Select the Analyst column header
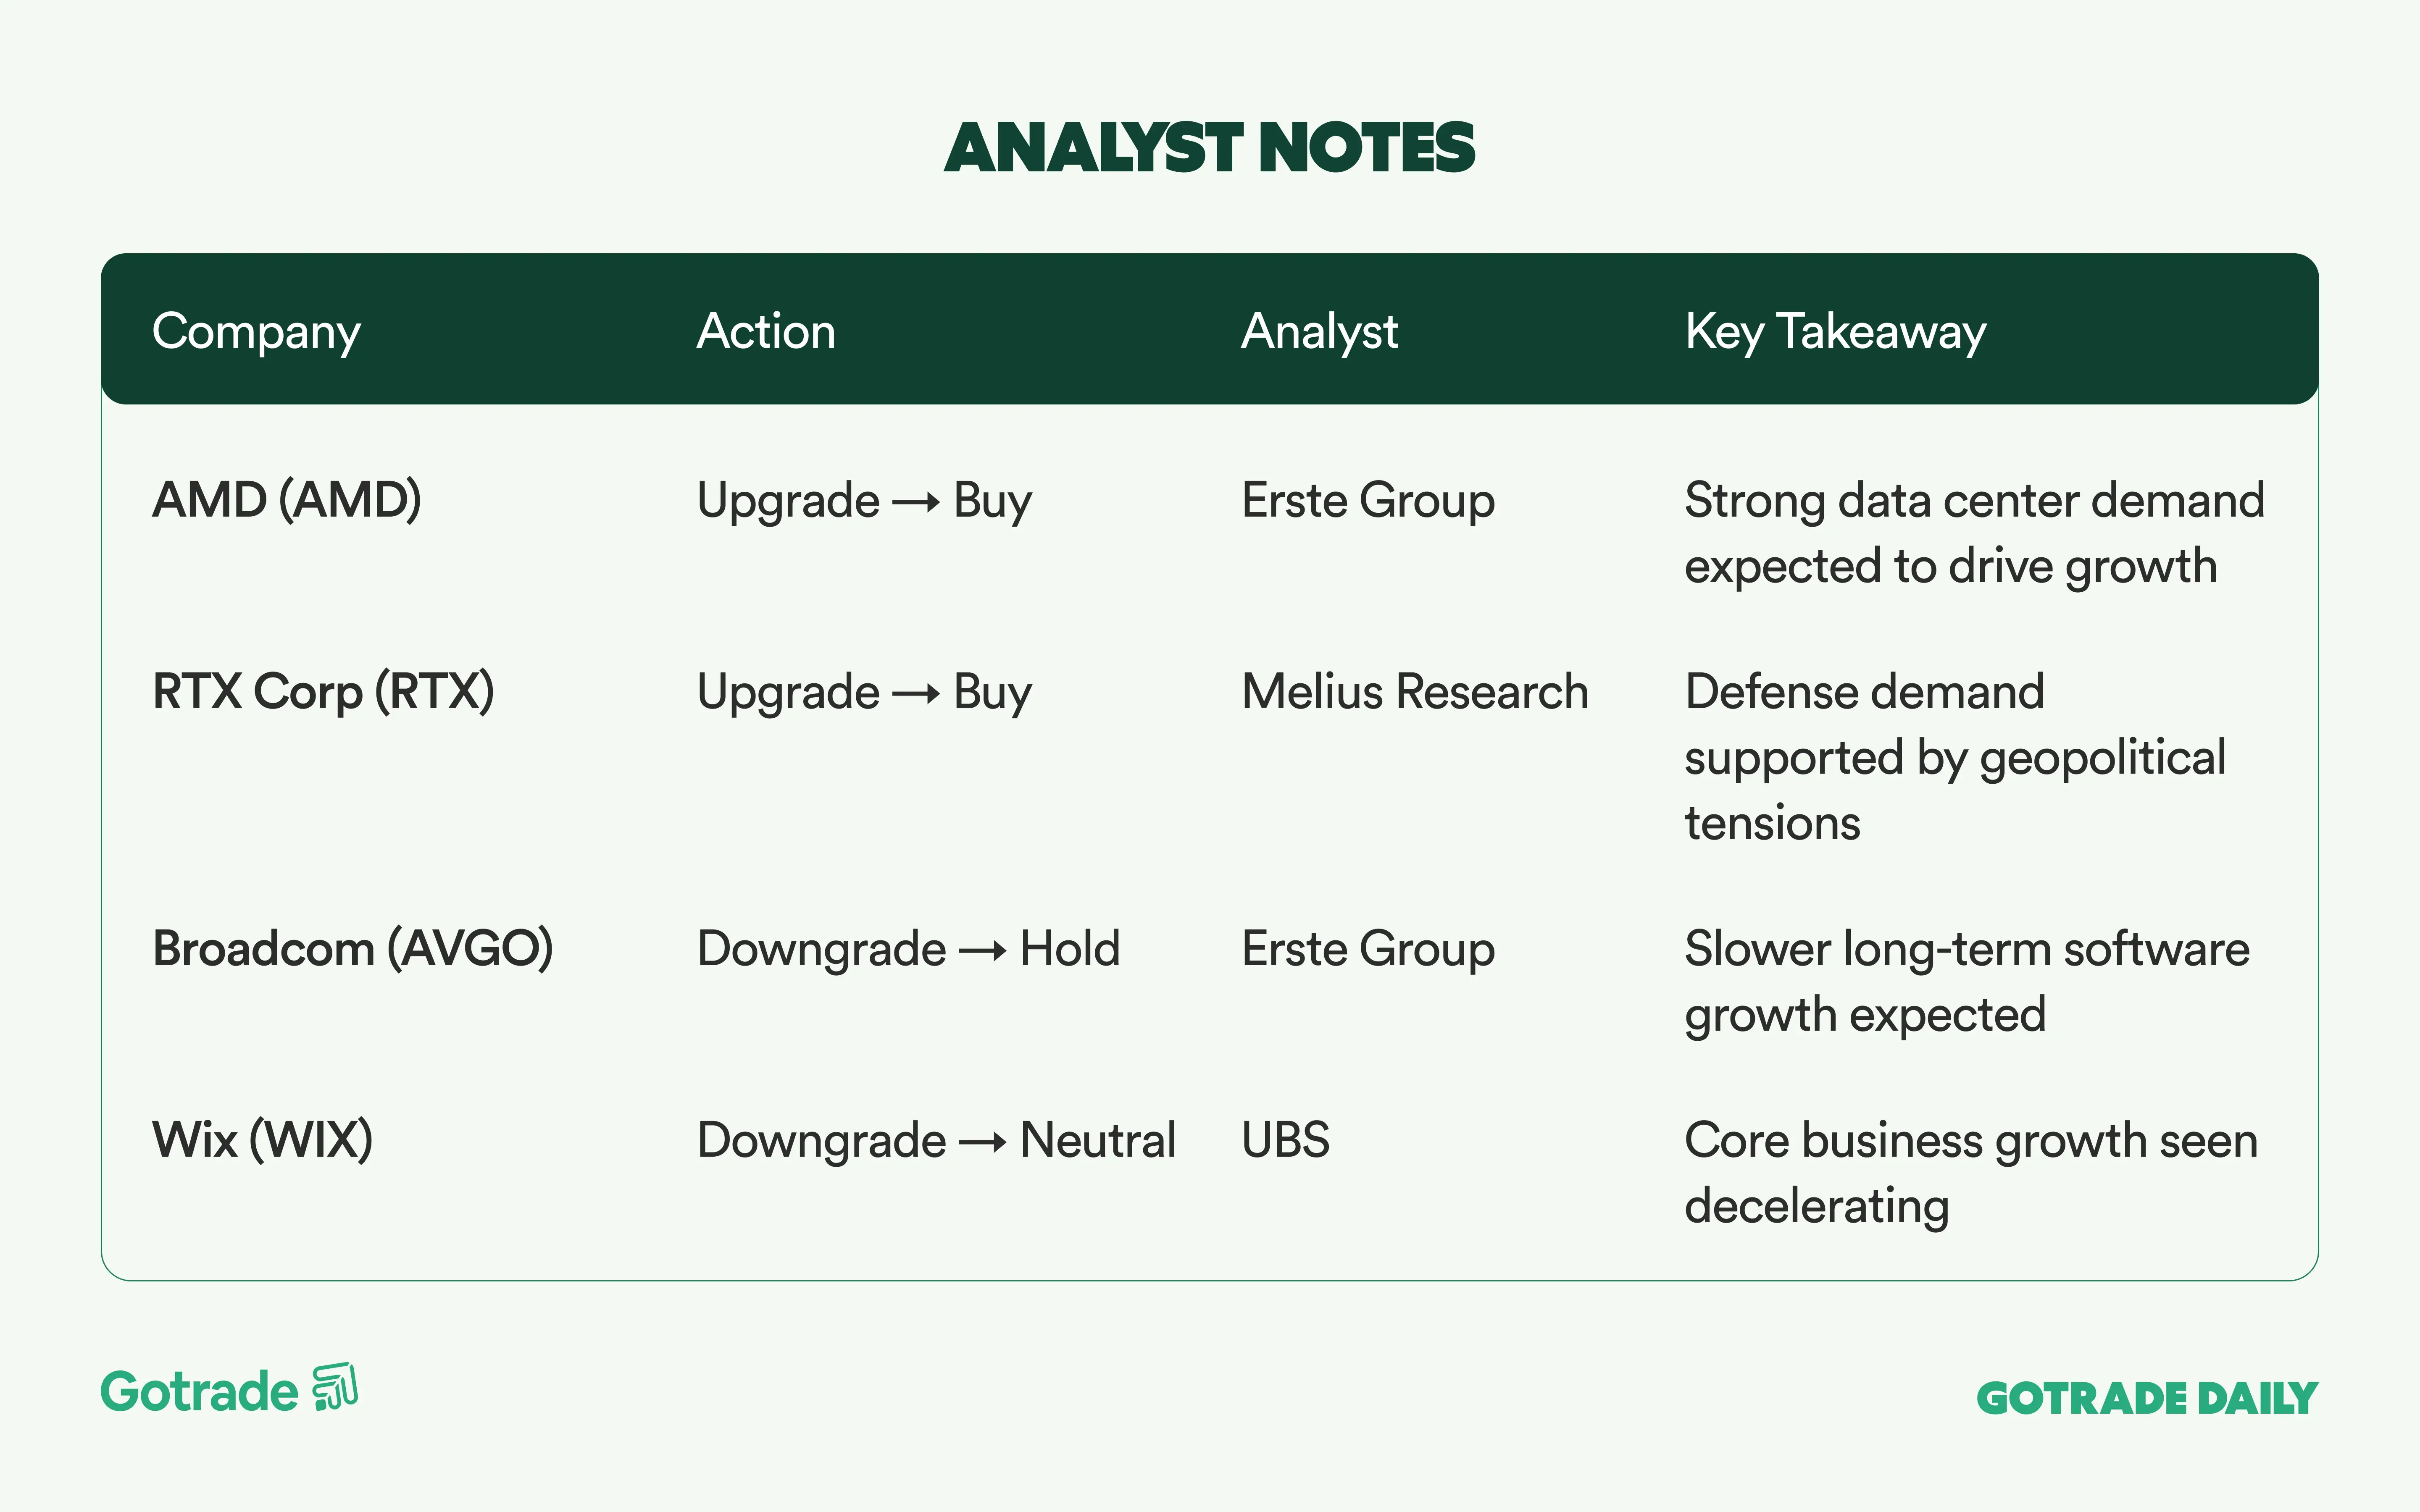This screenshot has width=2420, height=1512. [x=1319, y=331]
